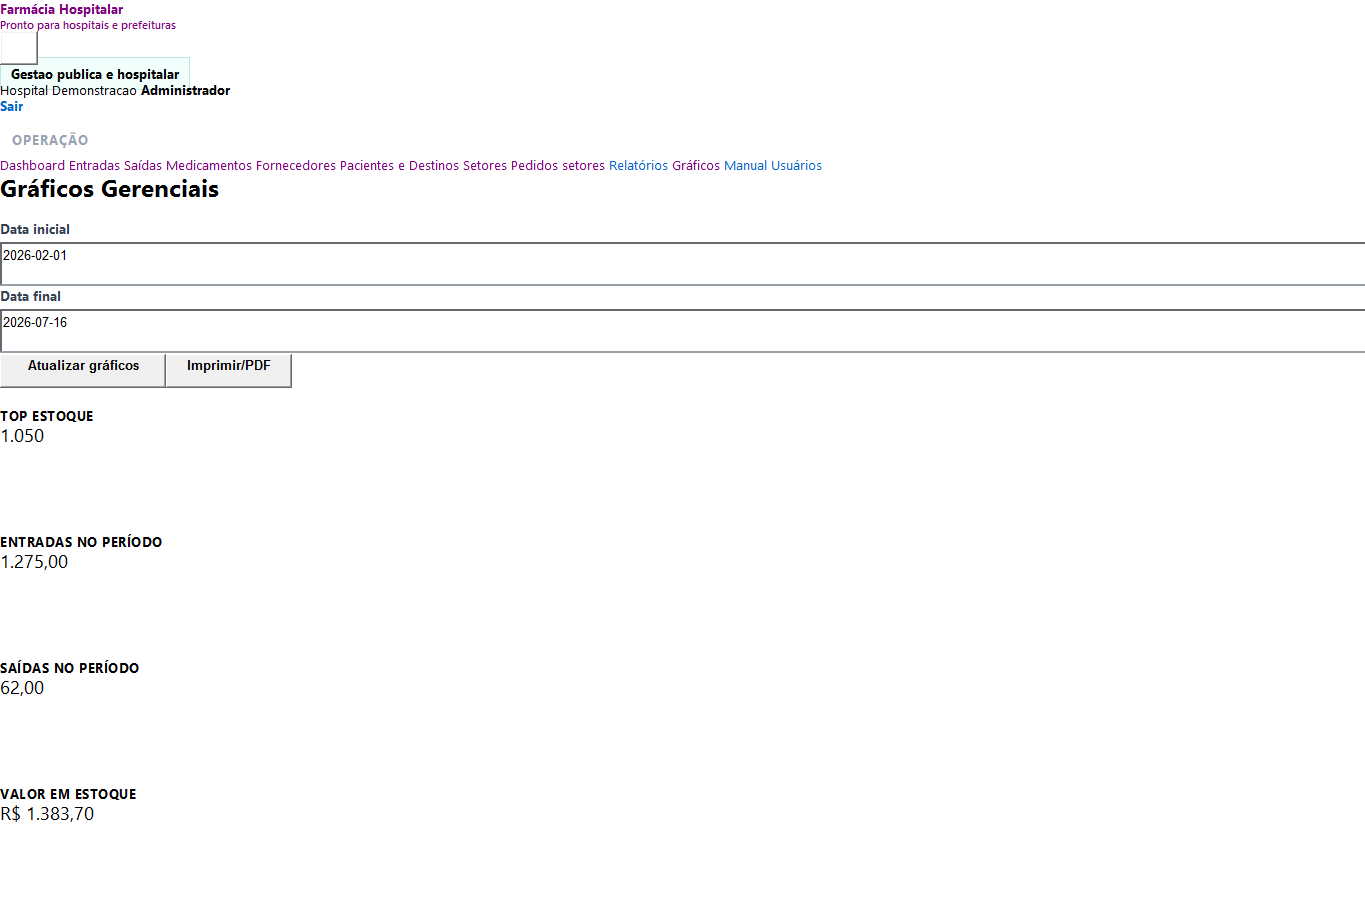Click the Top Estoque value 1.050
This screenshot has width=1365, height=900.
pyautogui.click(x=22, y=436)
